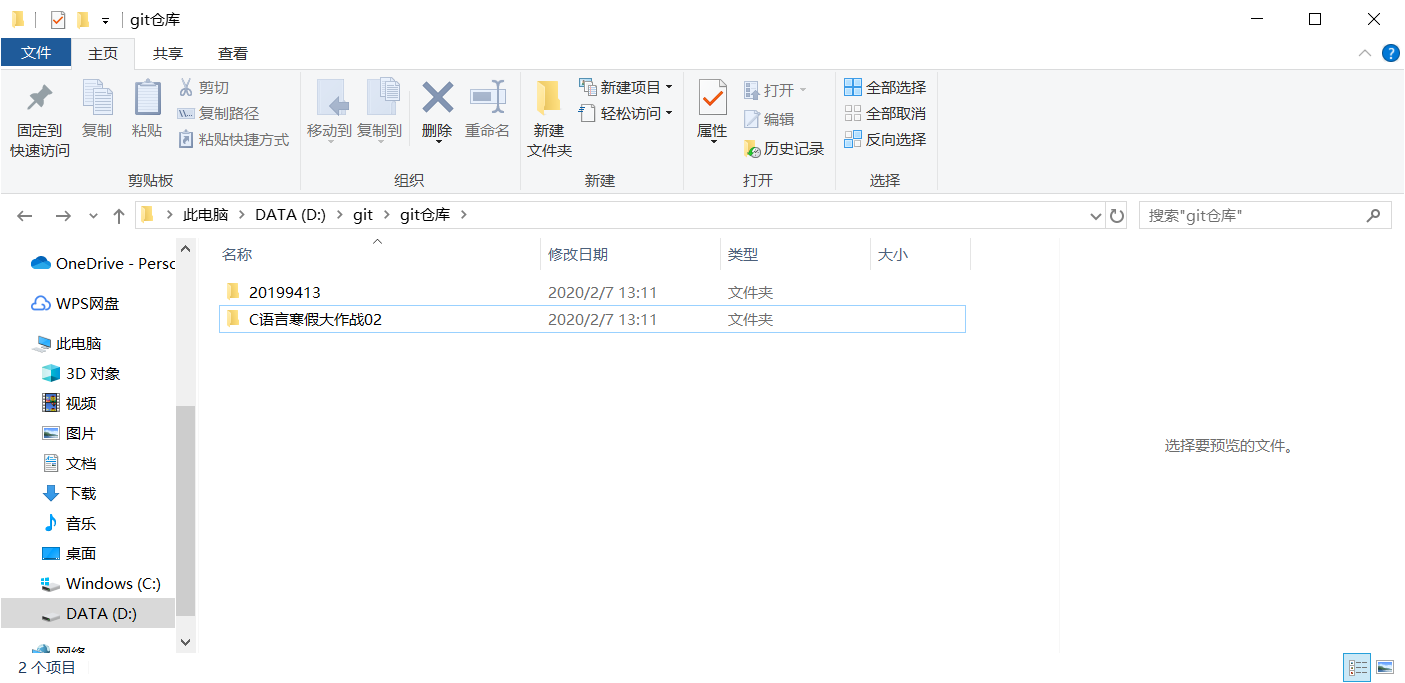1405x683 pixels.
Task: Switch to large icons view in status bar
Action: pos(1385,667)
